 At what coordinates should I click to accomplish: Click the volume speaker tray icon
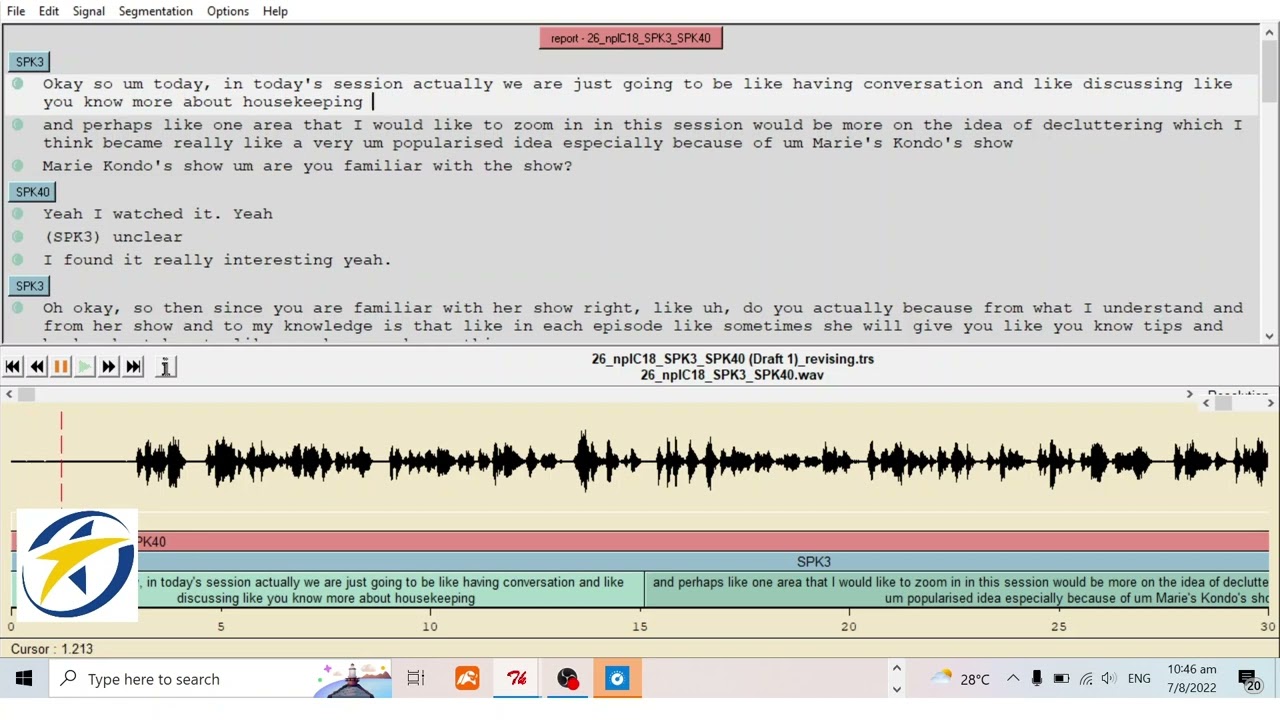tap(1108, 679)
